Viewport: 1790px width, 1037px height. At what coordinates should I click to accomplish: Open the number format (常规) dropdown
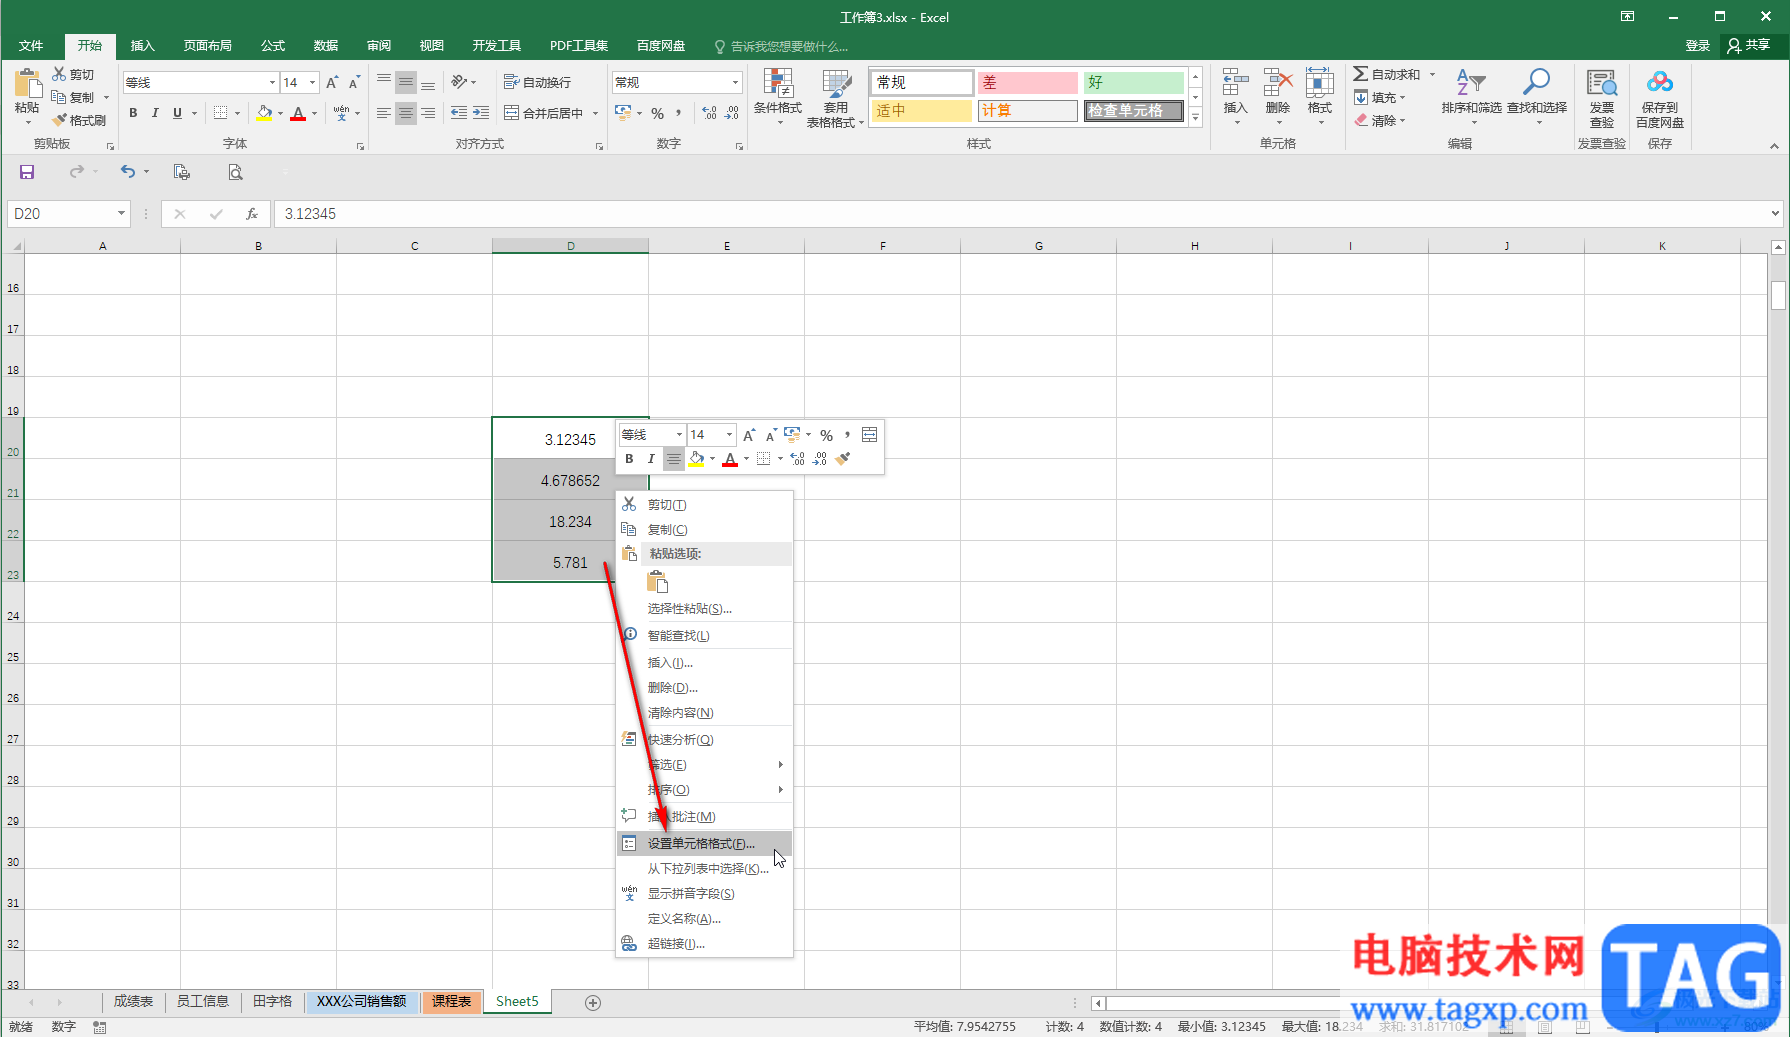pos(735,82)
